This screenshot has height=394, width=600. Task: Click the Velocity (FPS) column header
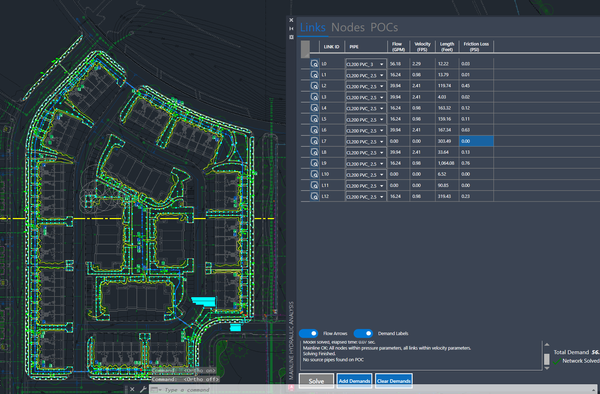(x=422, y=47)
